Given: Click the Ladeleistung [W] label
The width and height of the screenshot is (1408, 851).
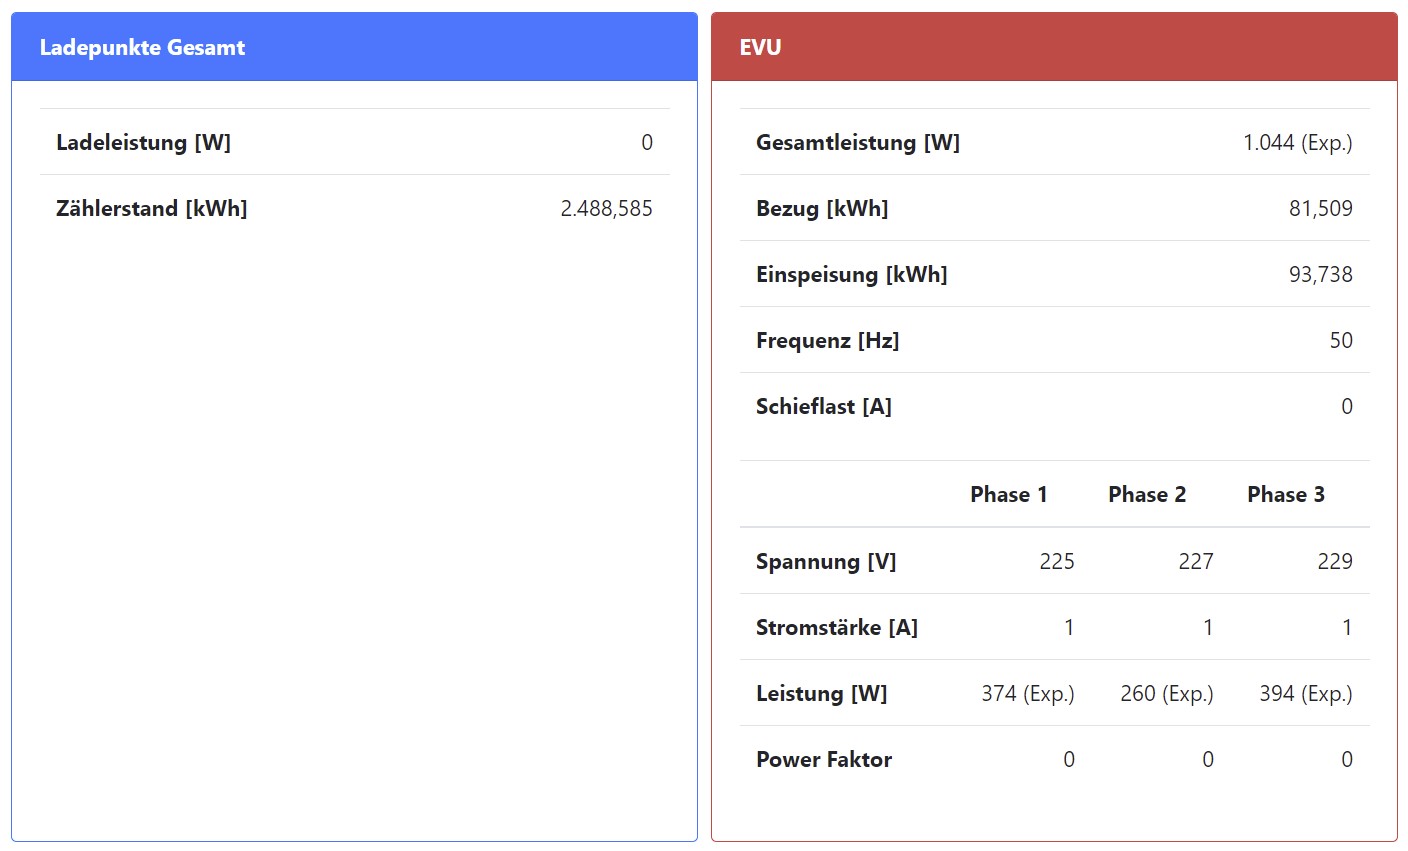Looking at the screenshot, I should pos(143,142).
